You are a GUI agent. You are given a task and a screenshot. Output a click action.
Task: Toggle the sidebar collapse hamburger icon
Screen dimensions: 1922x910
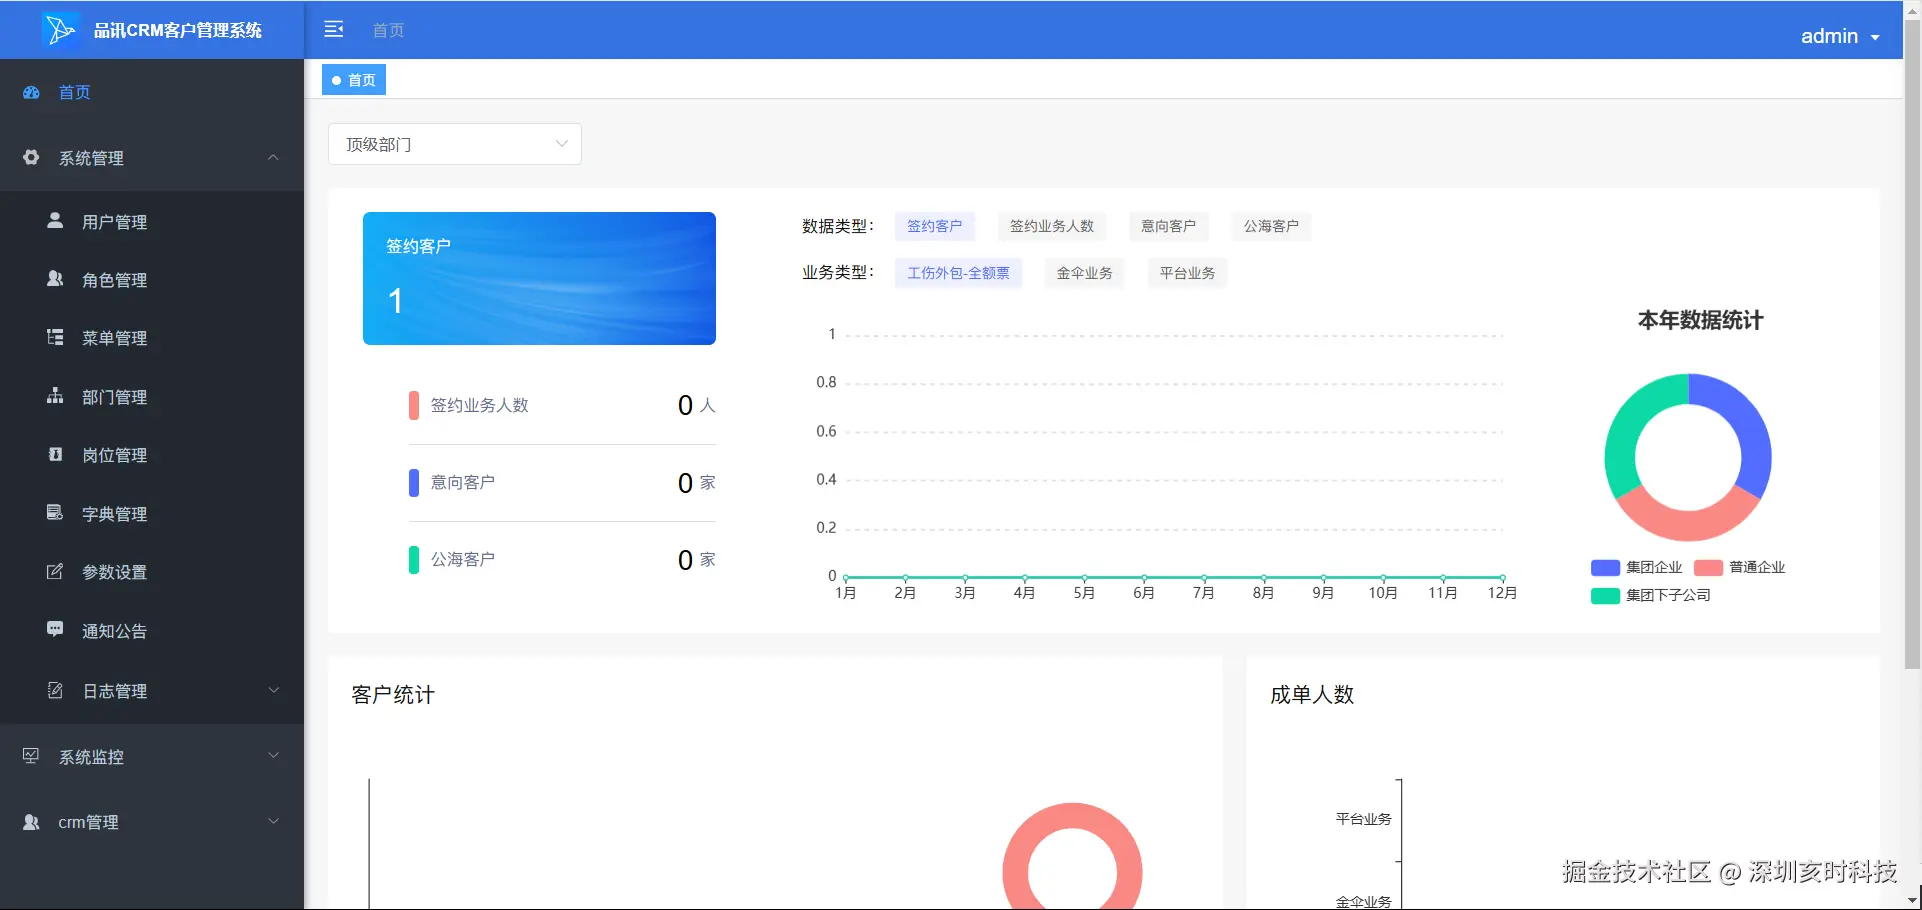click(334, 30)
